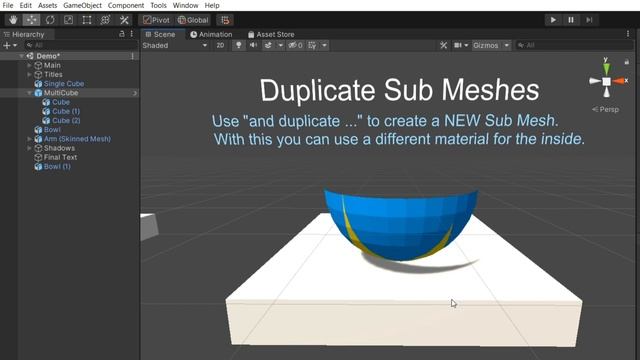
Task: Open the Shaded draw mode dropdown
Action: tap(175, 45)
